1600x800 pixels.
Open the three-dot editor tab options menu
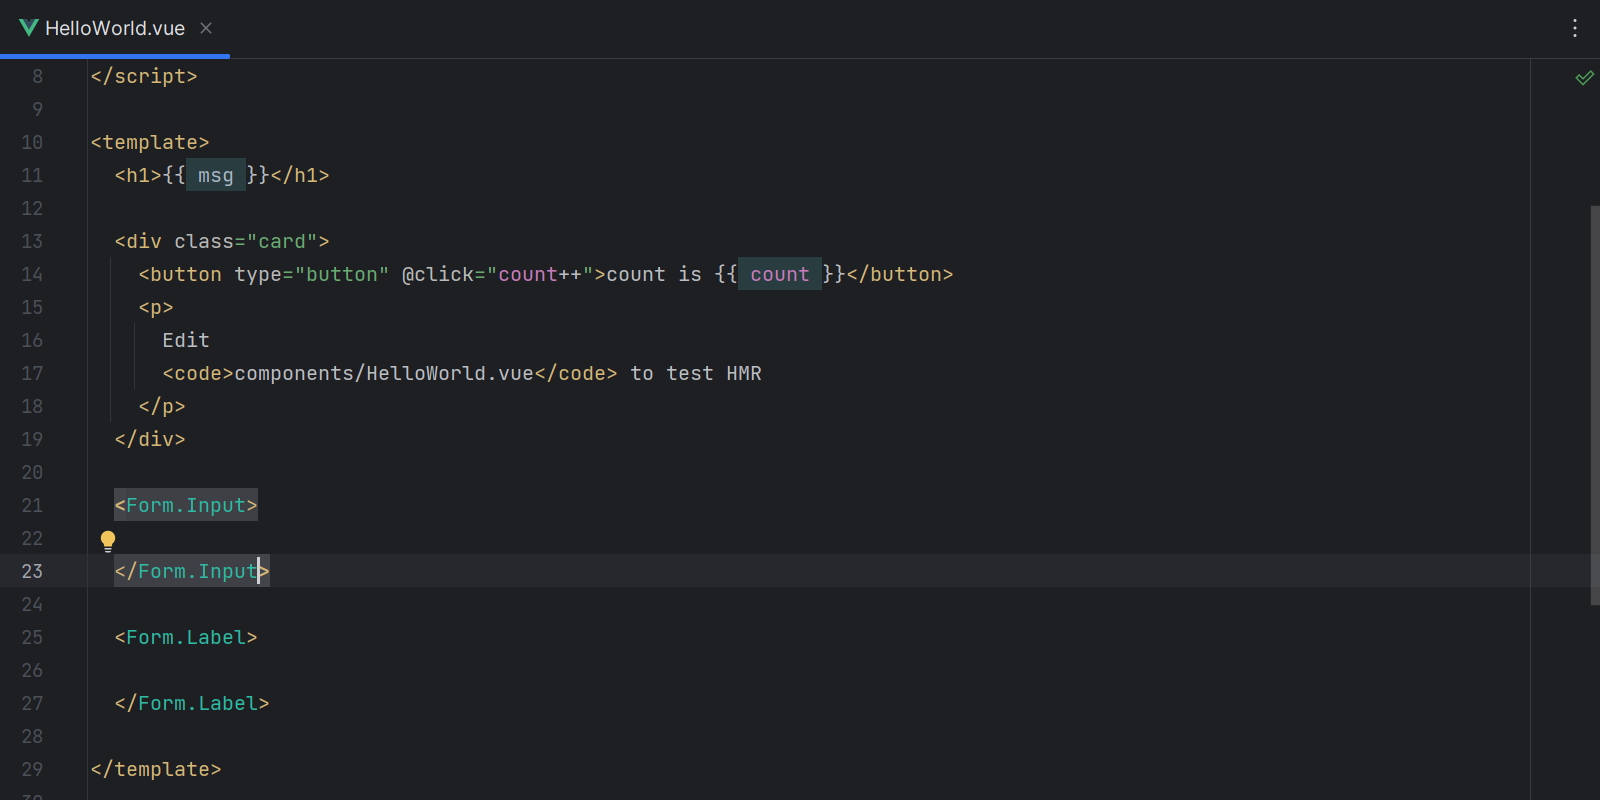[1574, 28]
